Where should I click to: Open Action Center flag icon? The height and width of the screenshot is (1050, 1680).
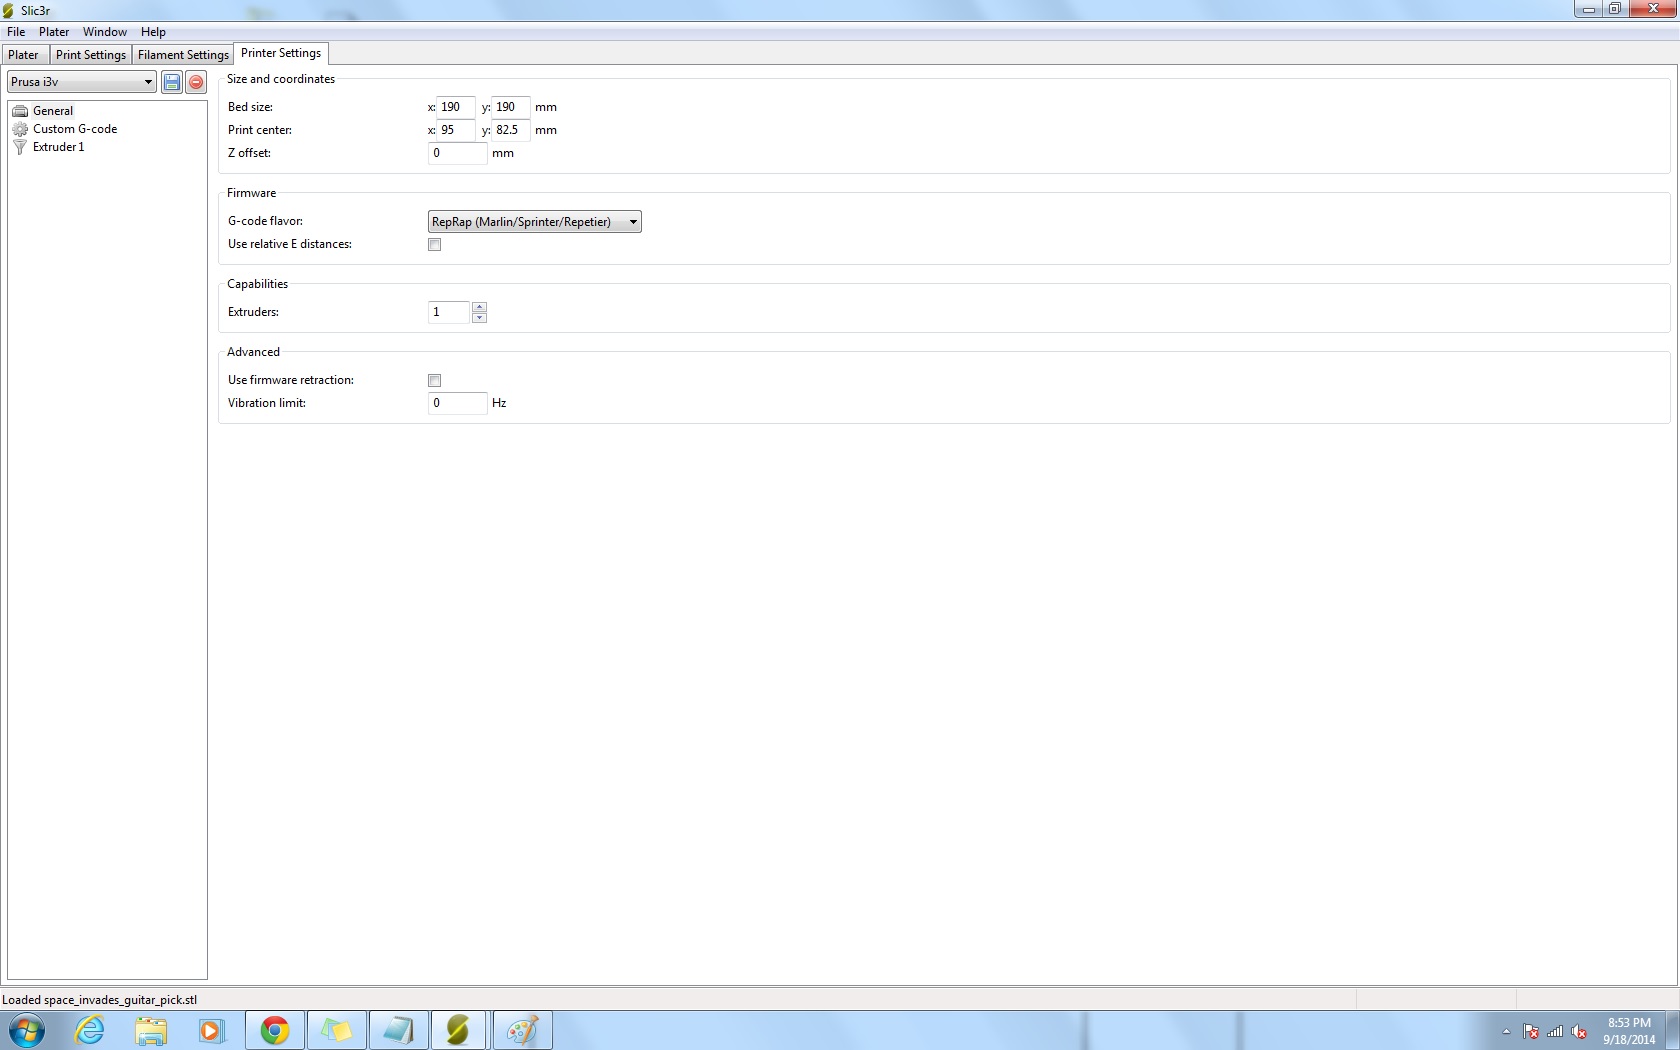1531,1031
